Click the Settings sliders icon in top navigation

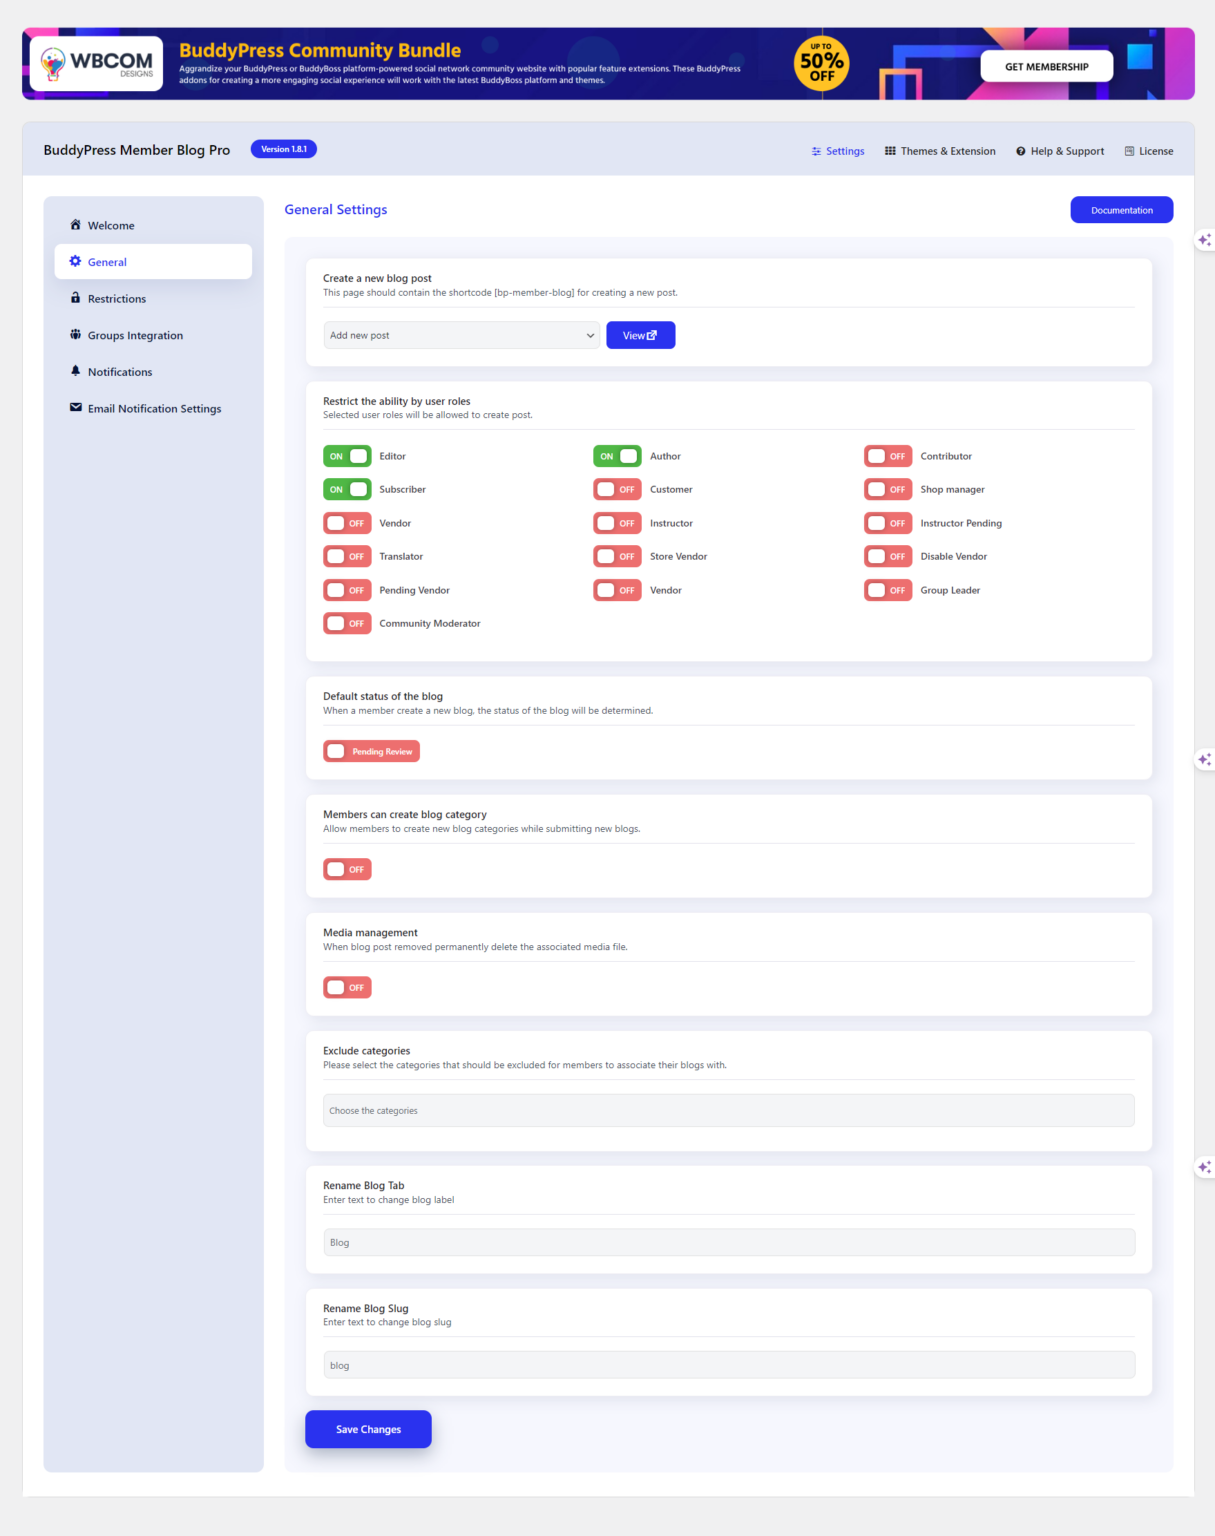(816, 151)
